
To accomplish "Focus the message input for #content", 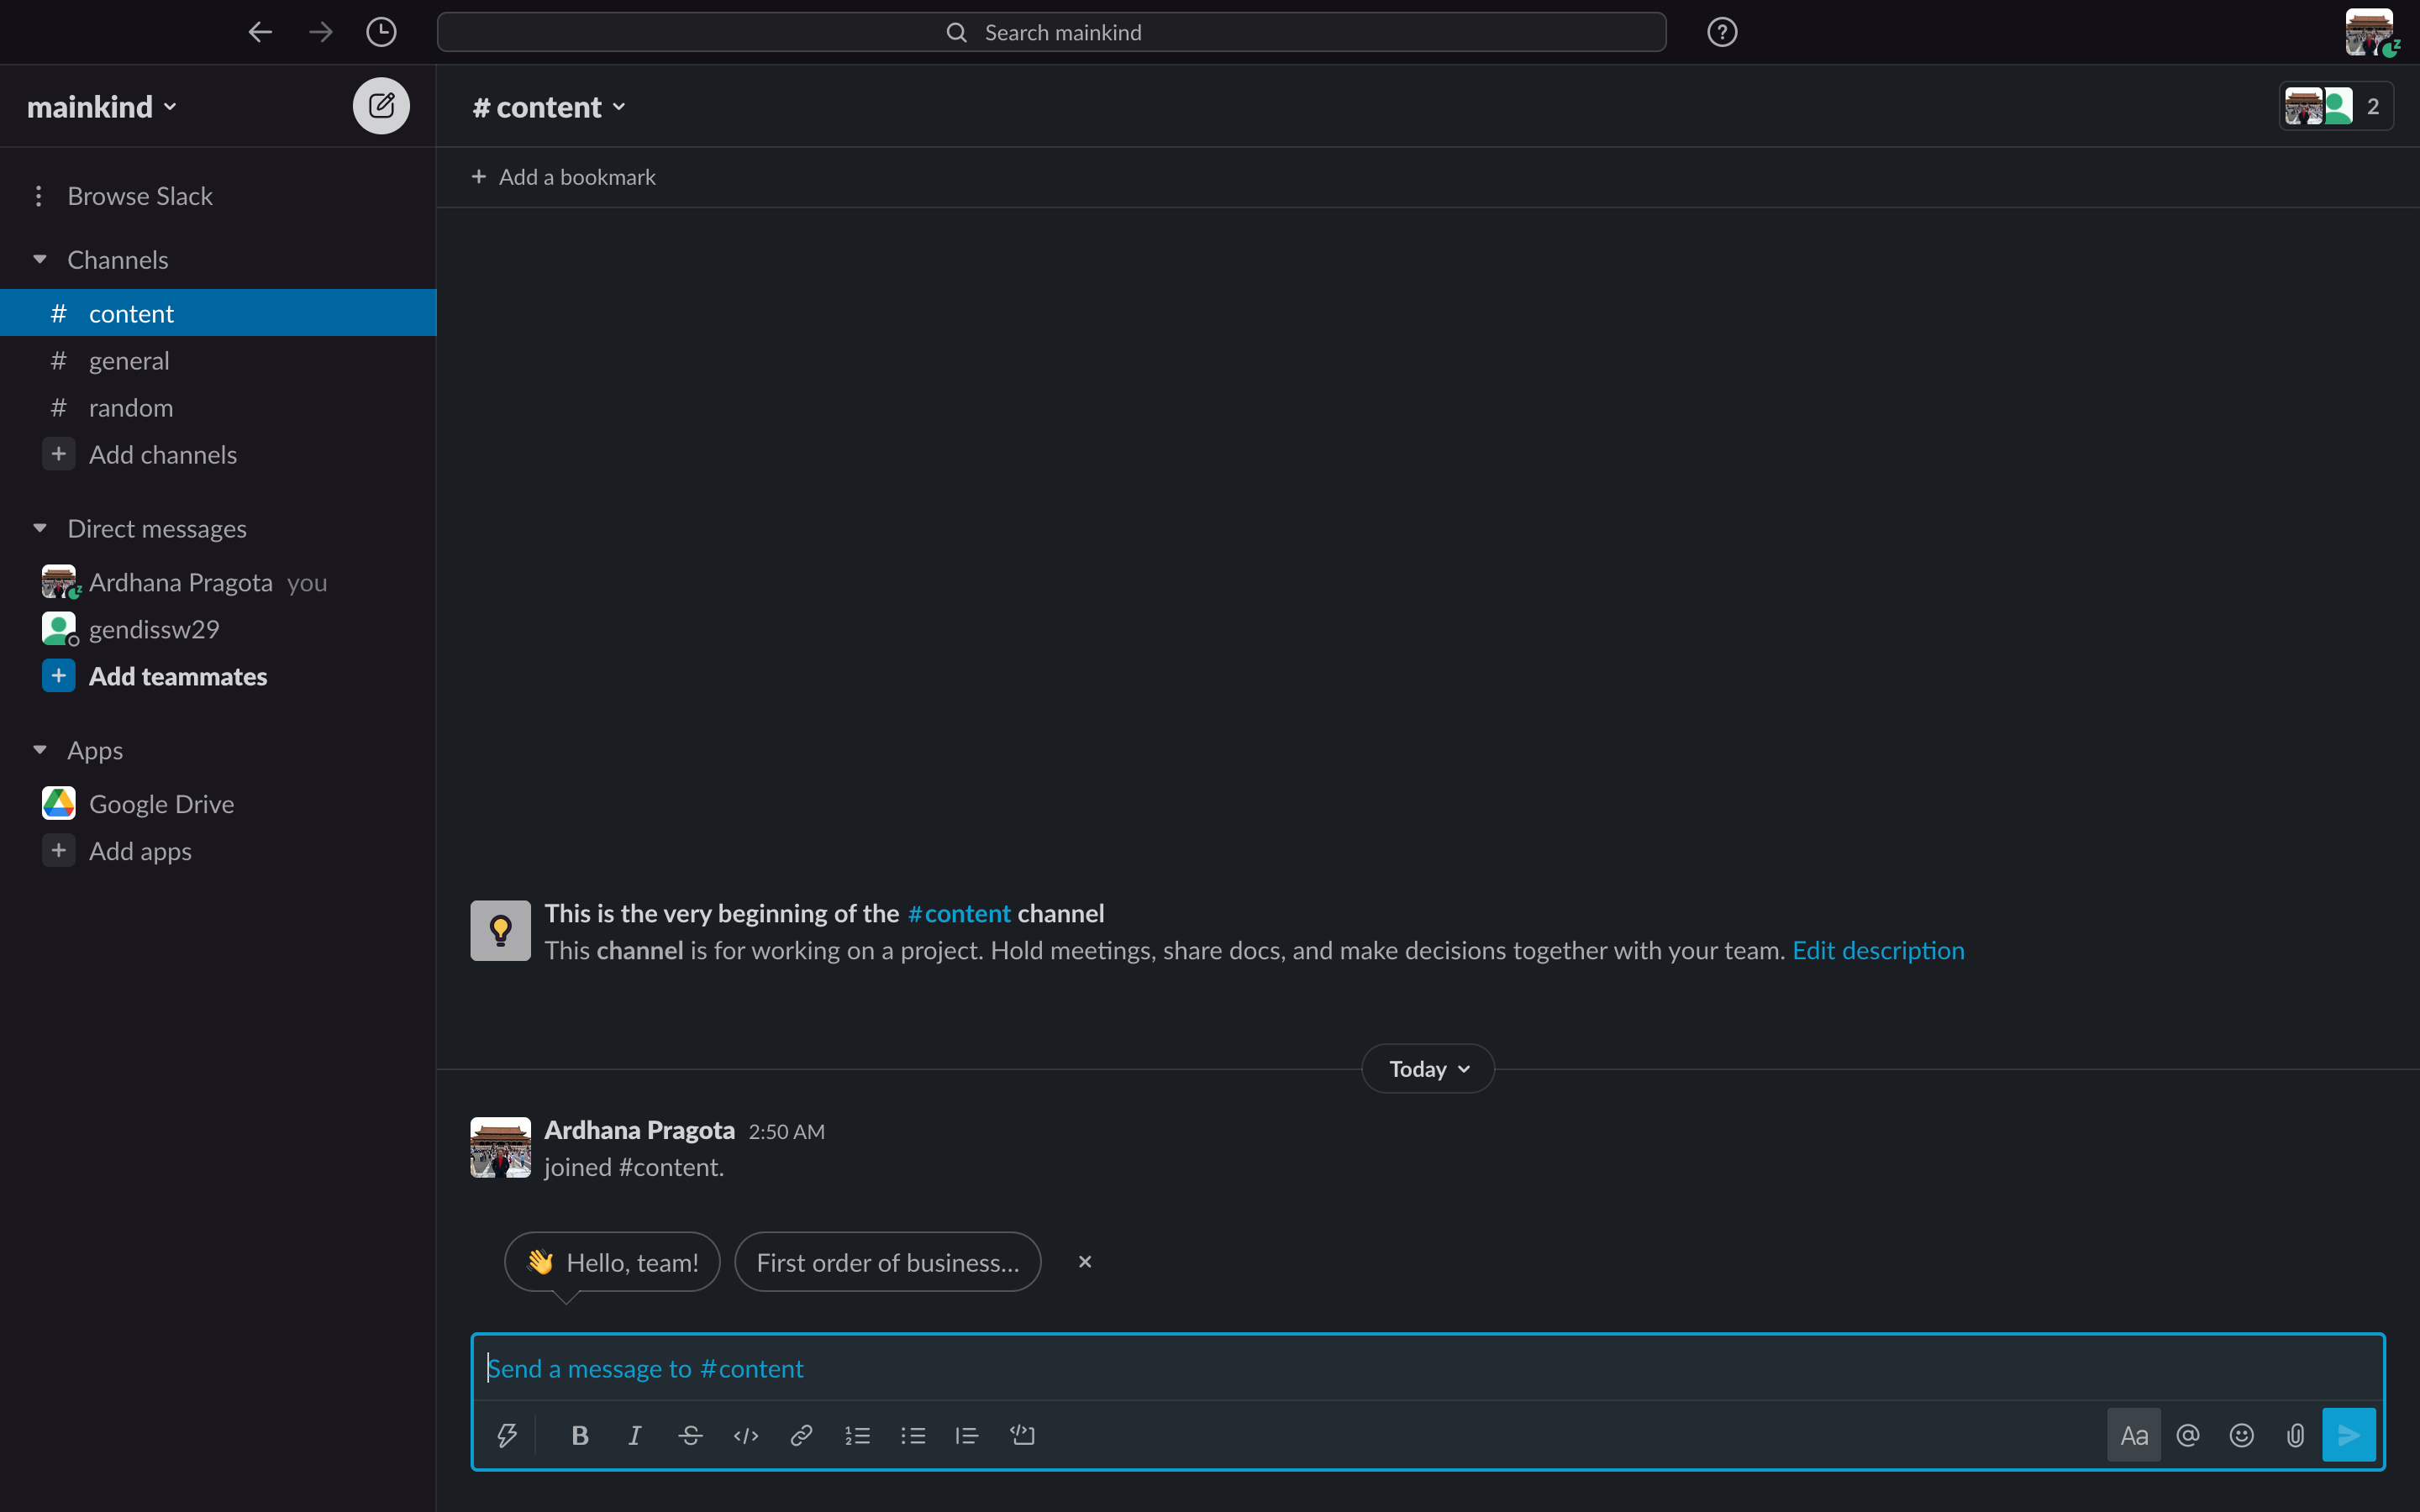I will [1427, 1368].
